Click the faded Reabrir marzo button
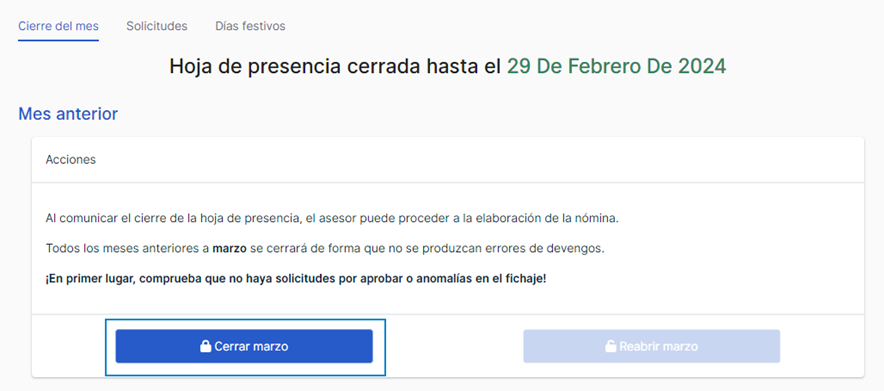This screenshot has height=391, width=884. coord(652,346)
